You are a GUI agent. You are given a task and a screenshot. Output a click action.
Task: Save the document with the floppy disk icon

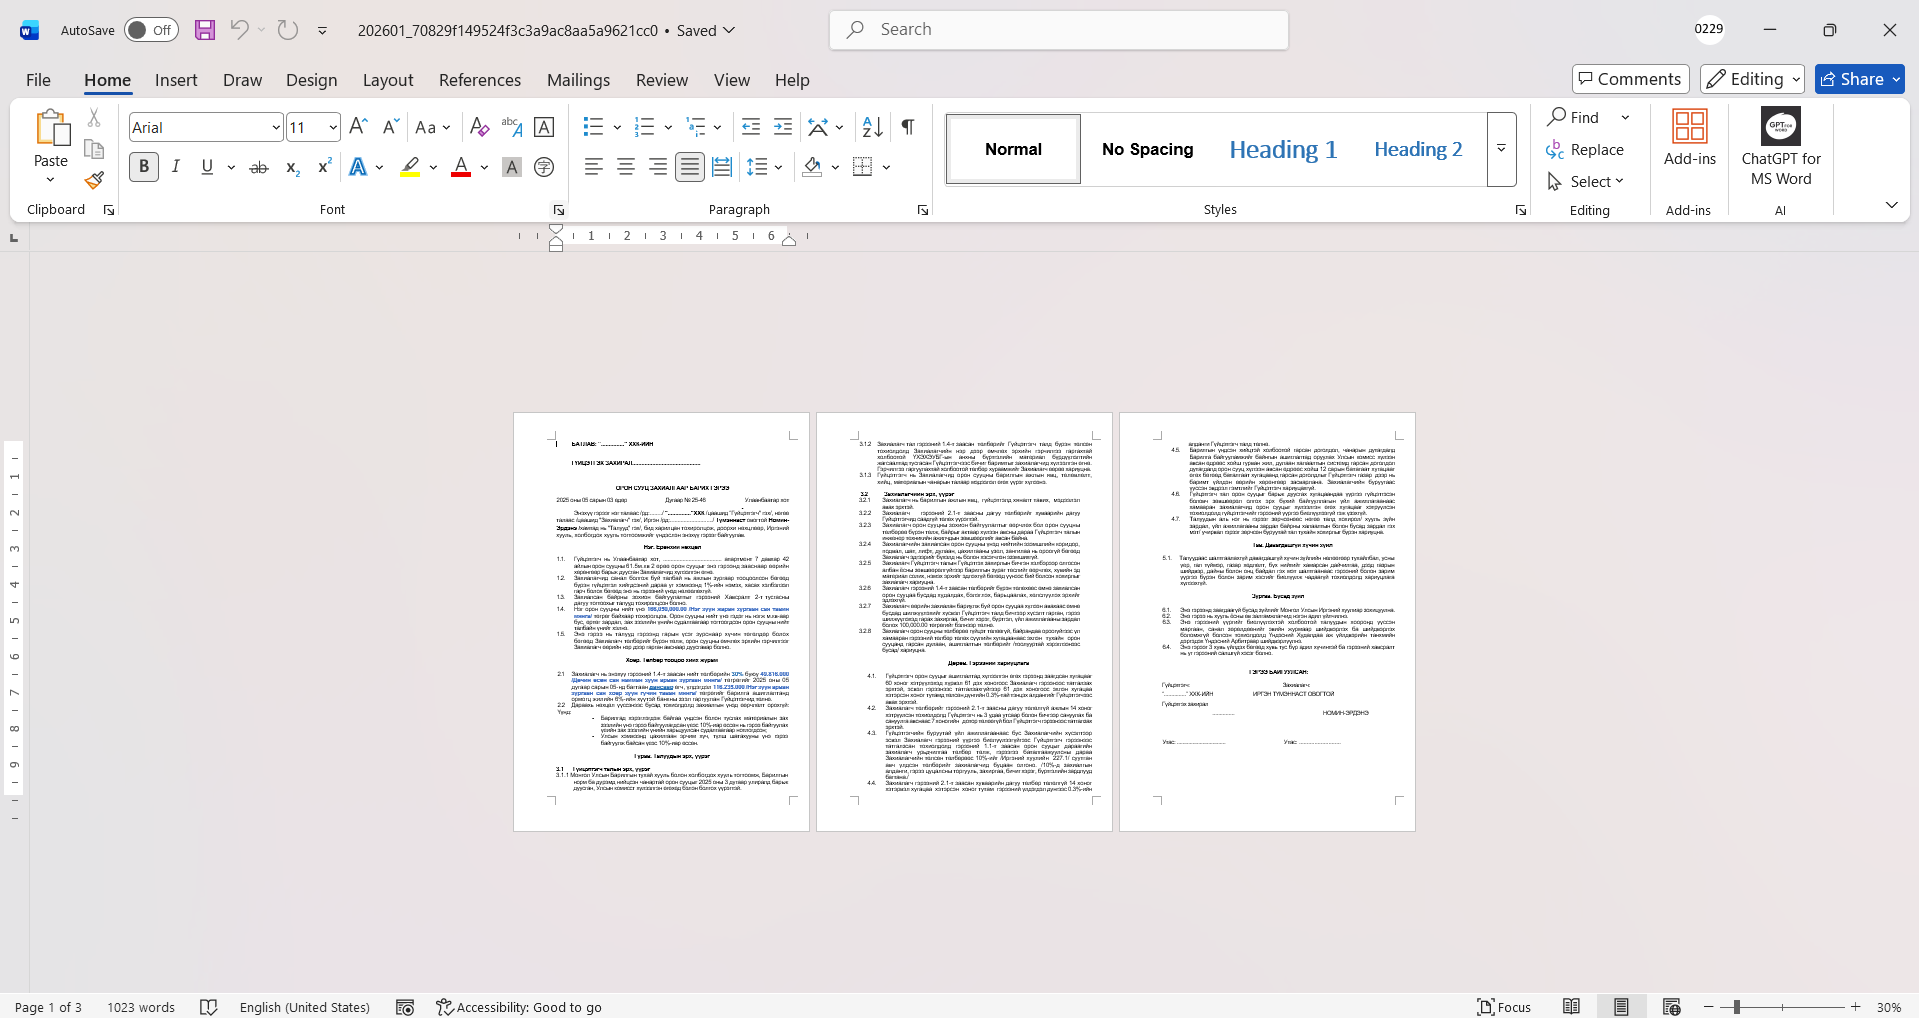205,30
